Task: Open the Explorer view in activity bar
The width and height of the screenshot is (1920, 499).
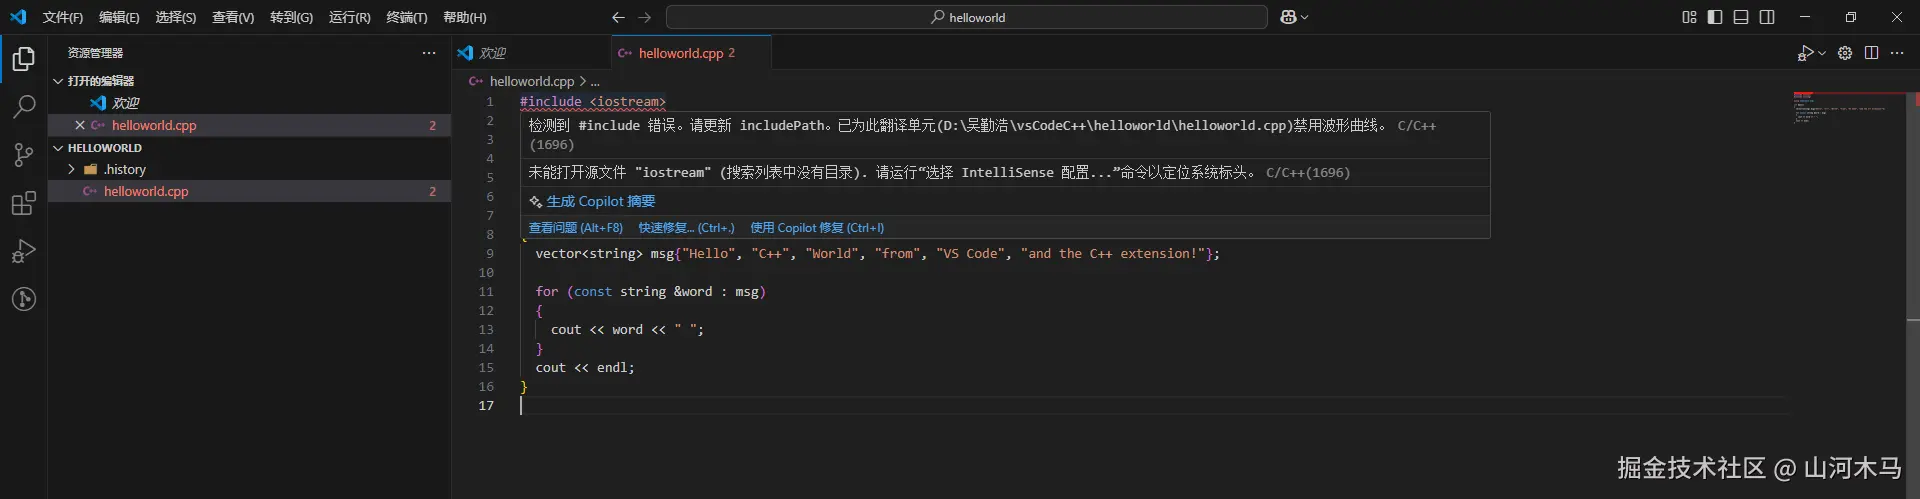Action: (24, 59)
